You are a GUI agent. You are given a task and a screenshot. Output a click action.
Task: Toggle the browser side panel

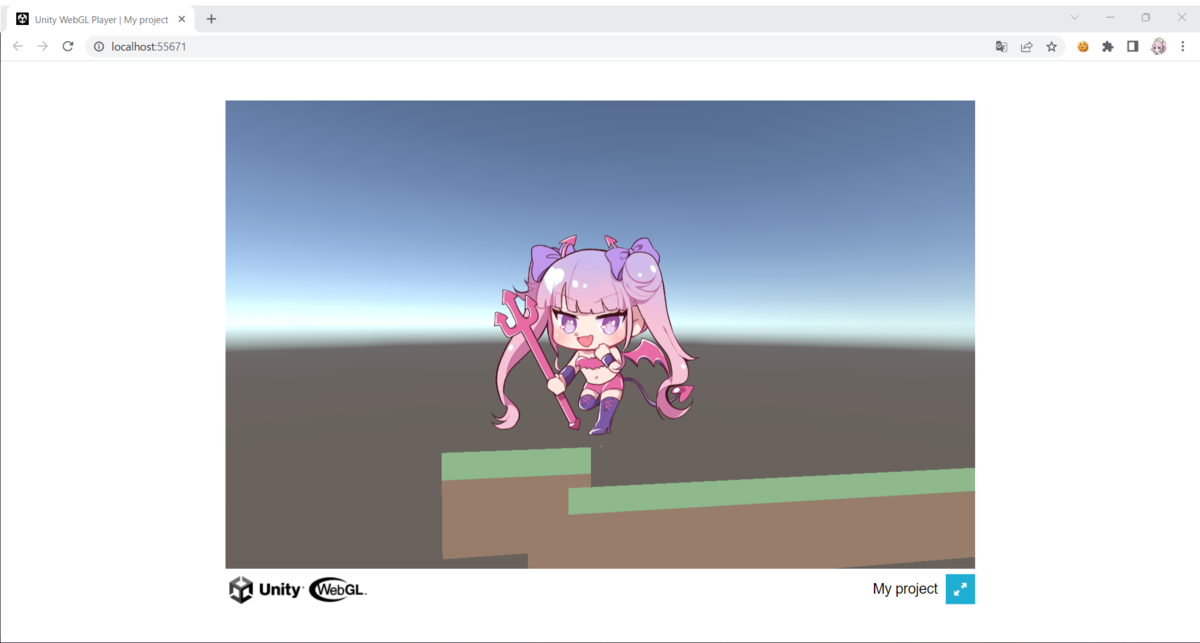pos(1132,46)
